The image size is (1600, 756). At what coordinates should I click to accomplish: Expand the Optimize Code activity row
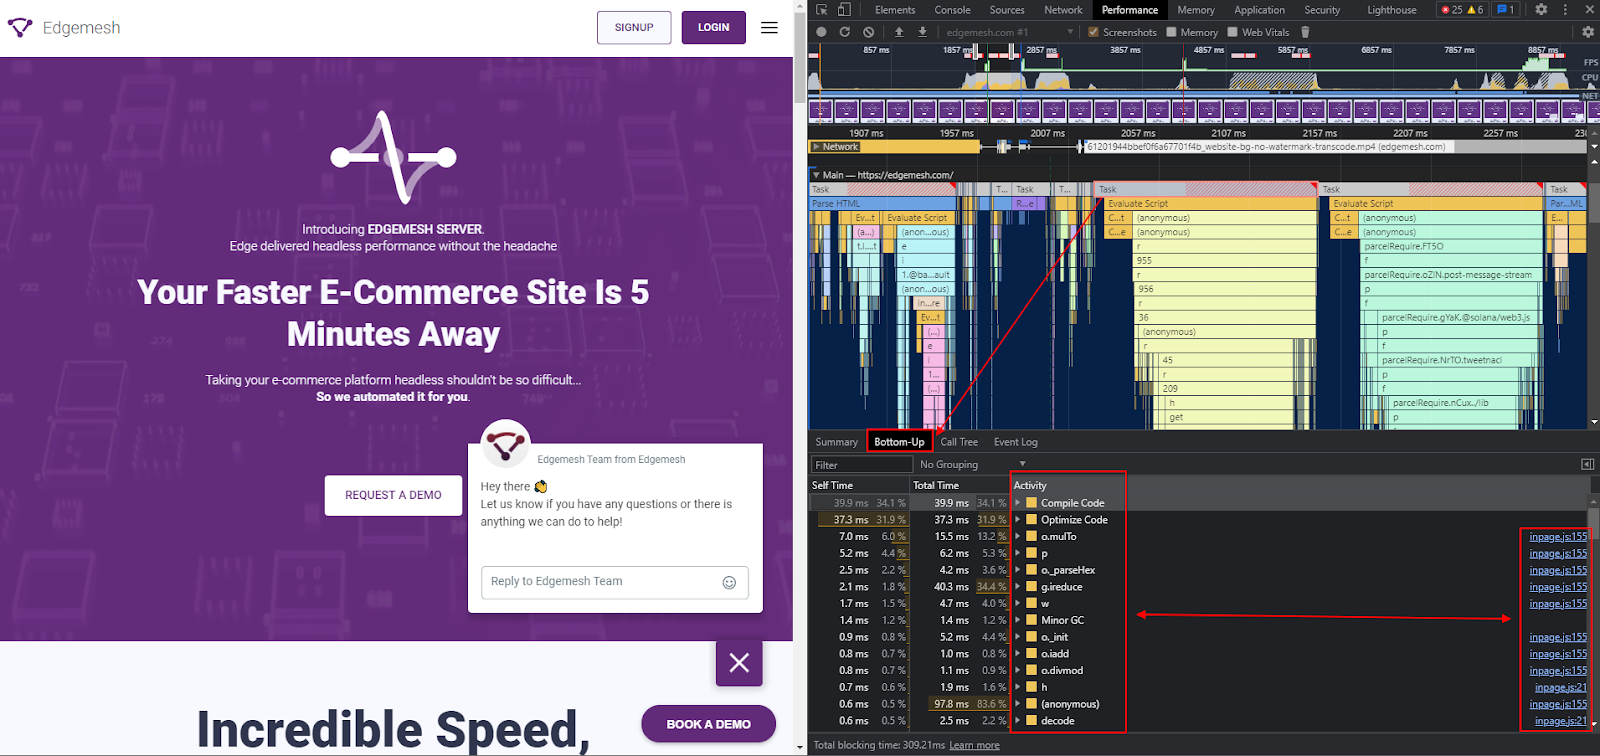(1018, 520)
